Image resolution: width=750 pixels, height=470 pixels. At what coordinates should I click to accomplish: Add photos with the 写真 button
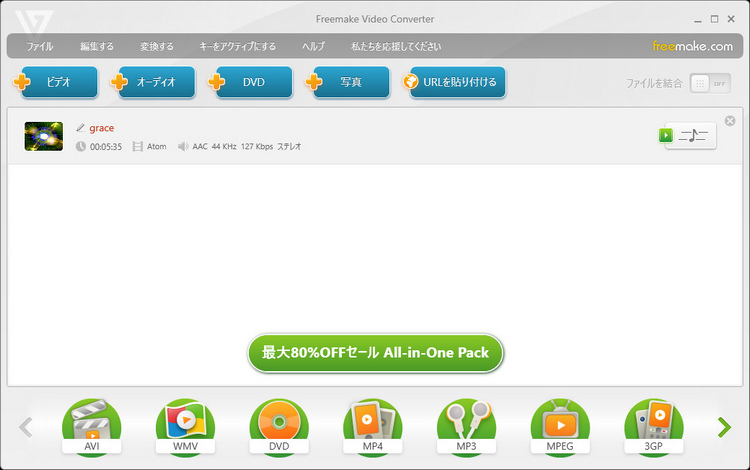pos(348,82)
